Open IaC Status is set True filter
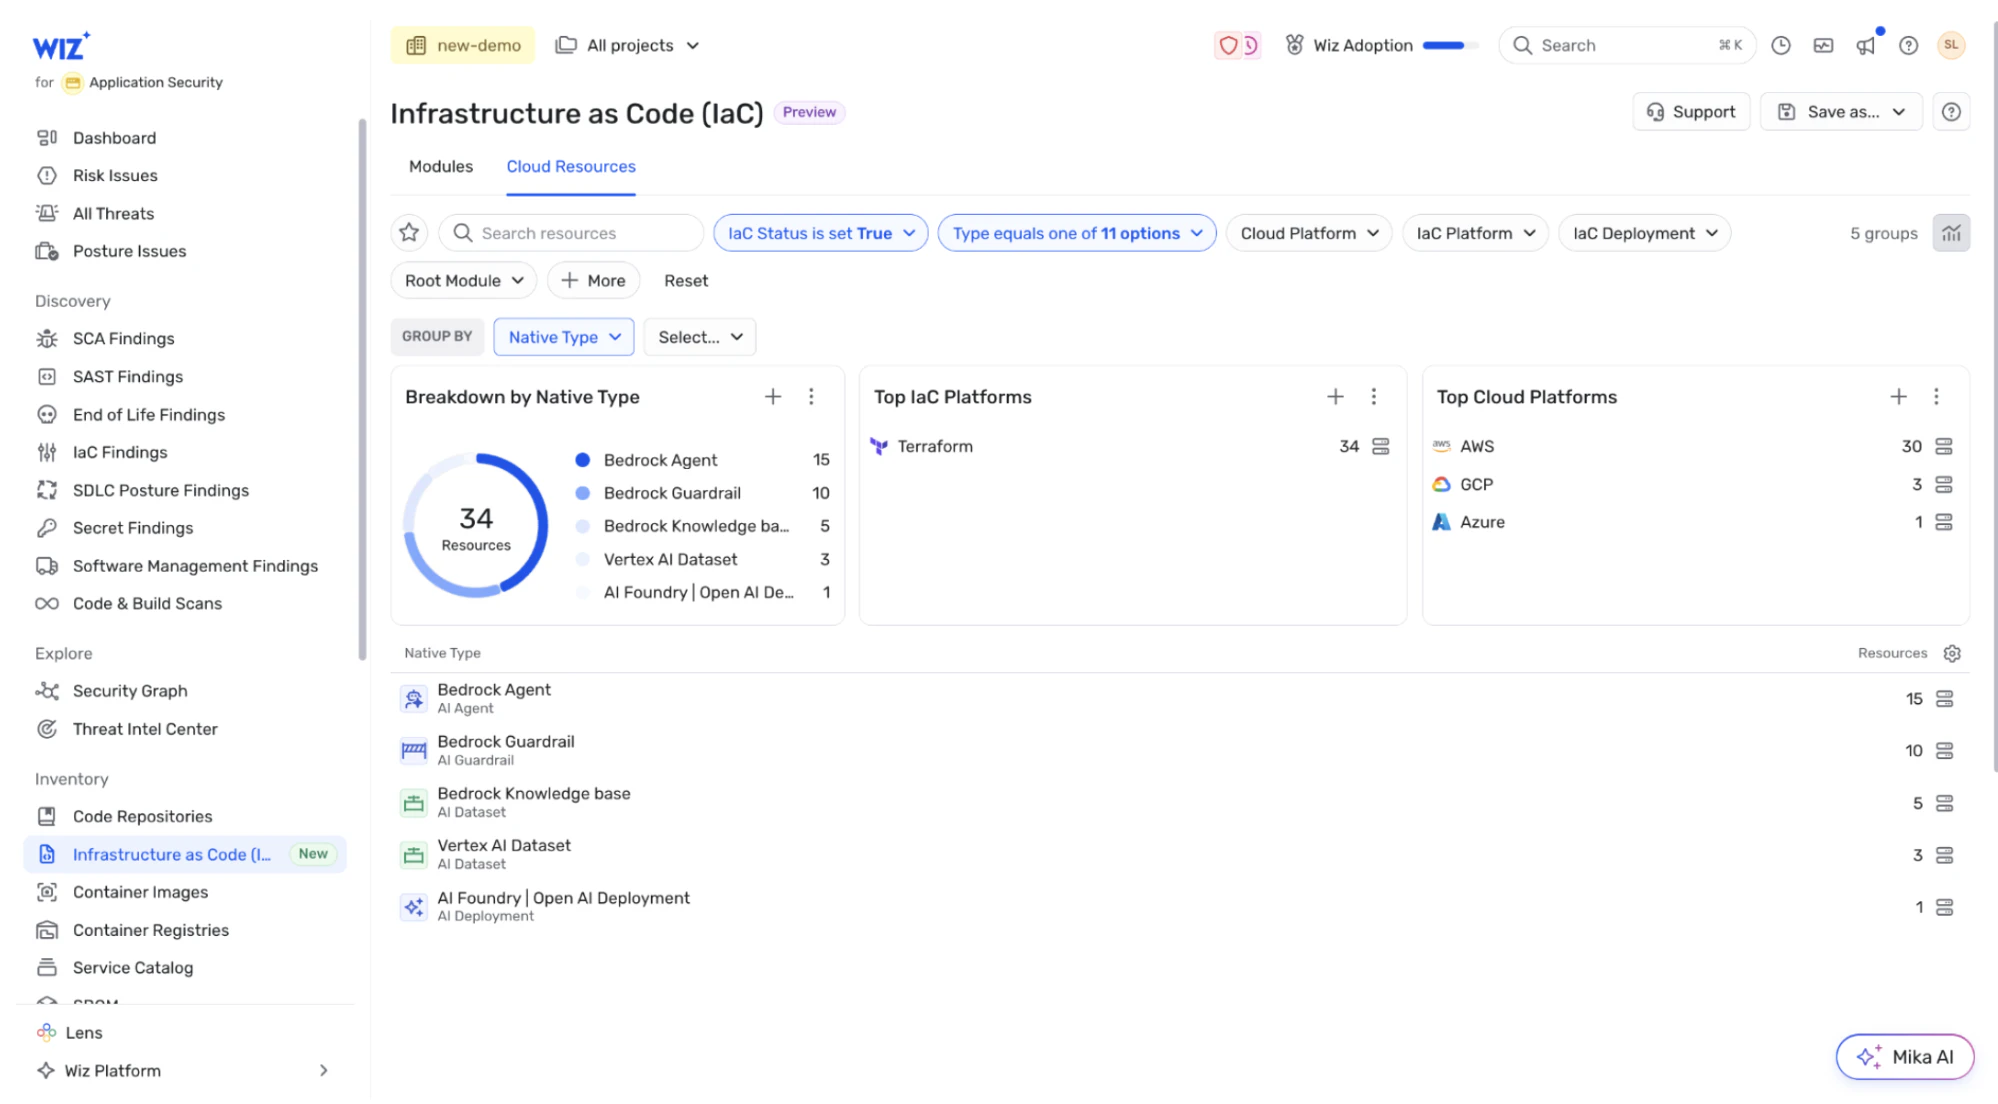 click(x=820, y=233)
